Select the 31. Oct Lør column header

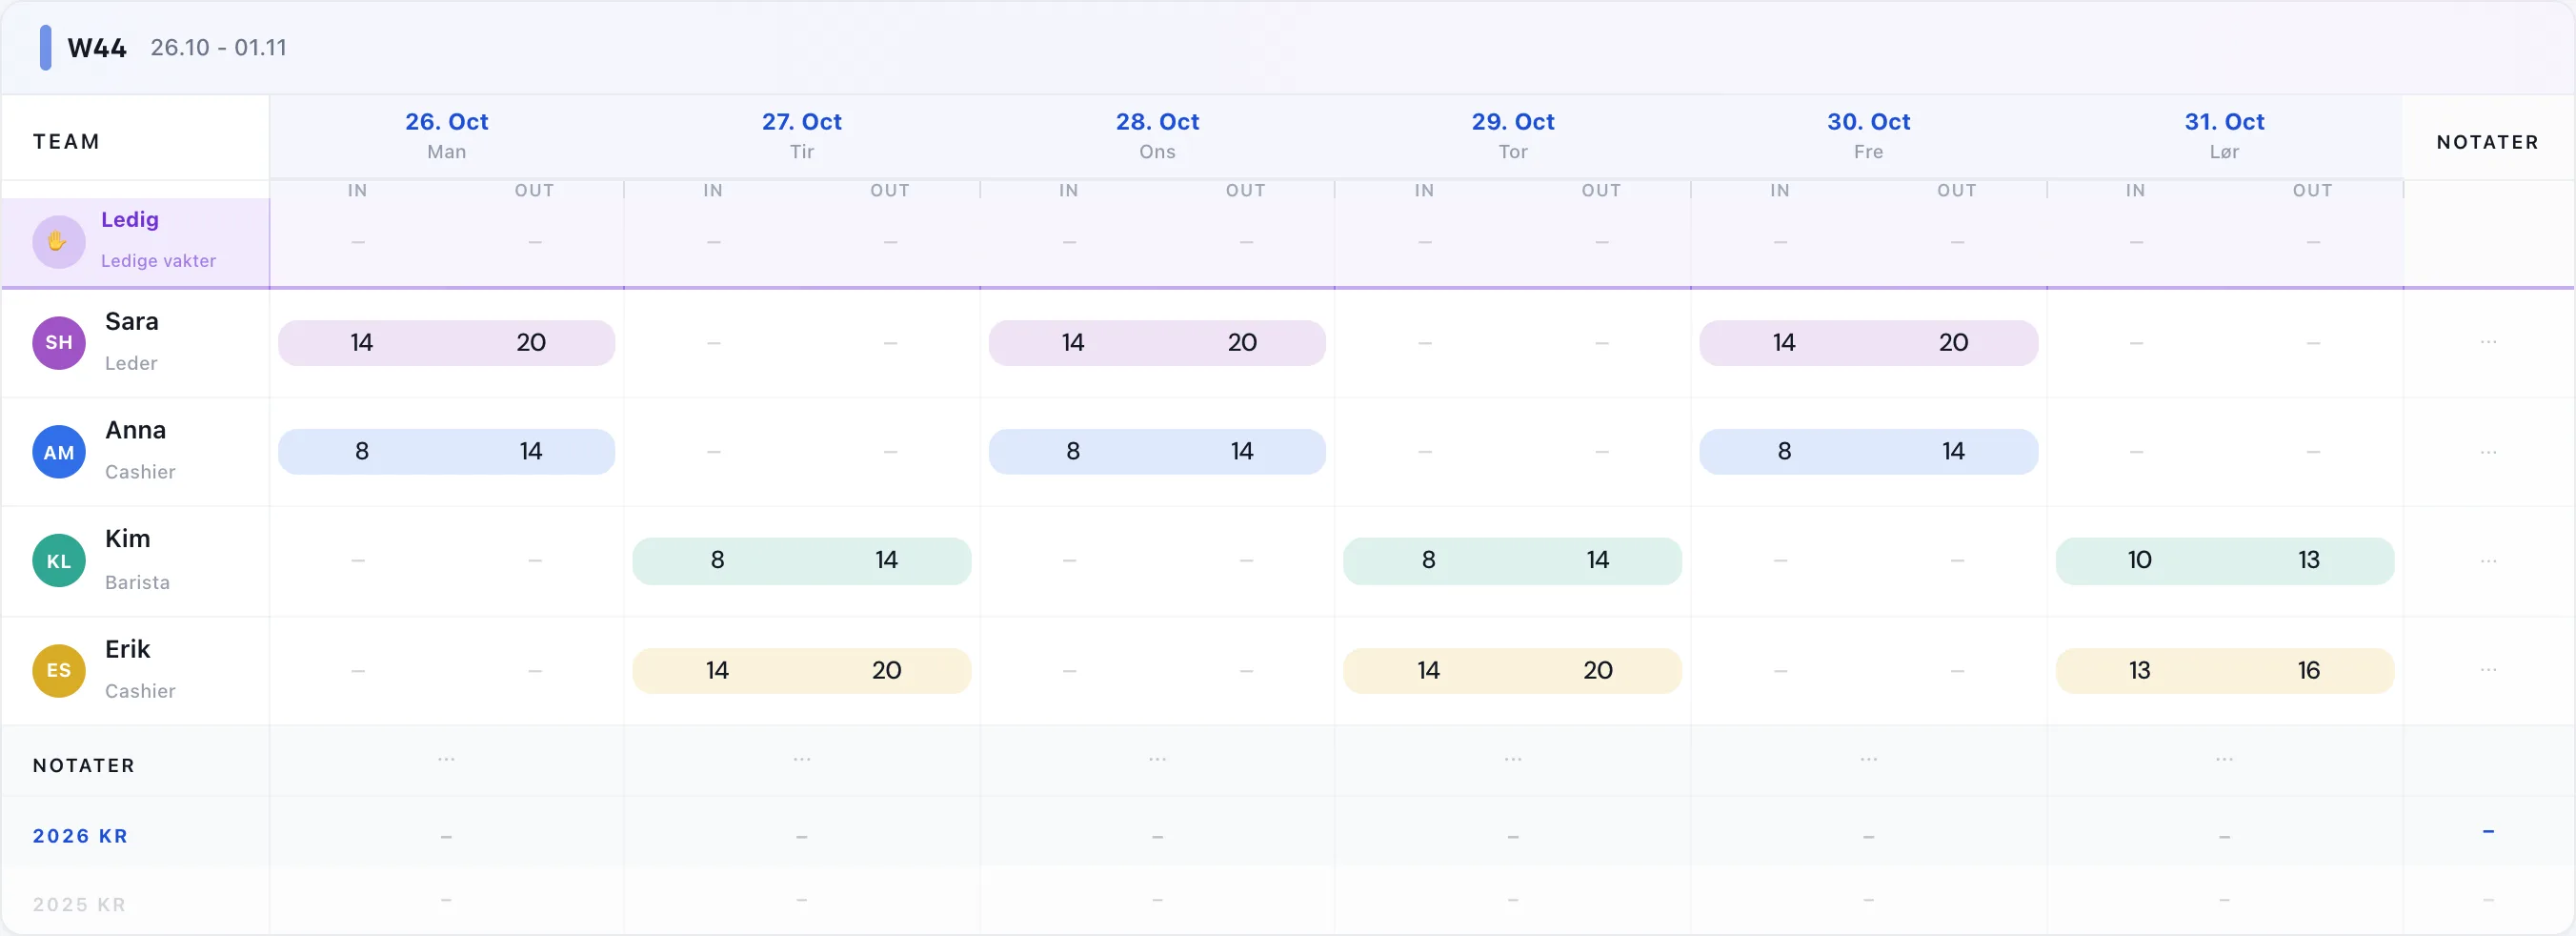point(2224,135)
